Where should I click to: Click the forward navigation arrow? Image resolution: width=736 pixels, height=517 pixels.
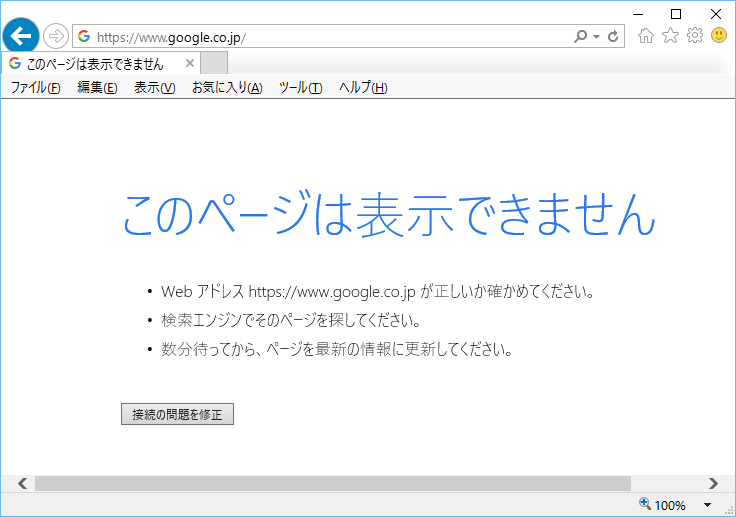(x=56, y=36)
